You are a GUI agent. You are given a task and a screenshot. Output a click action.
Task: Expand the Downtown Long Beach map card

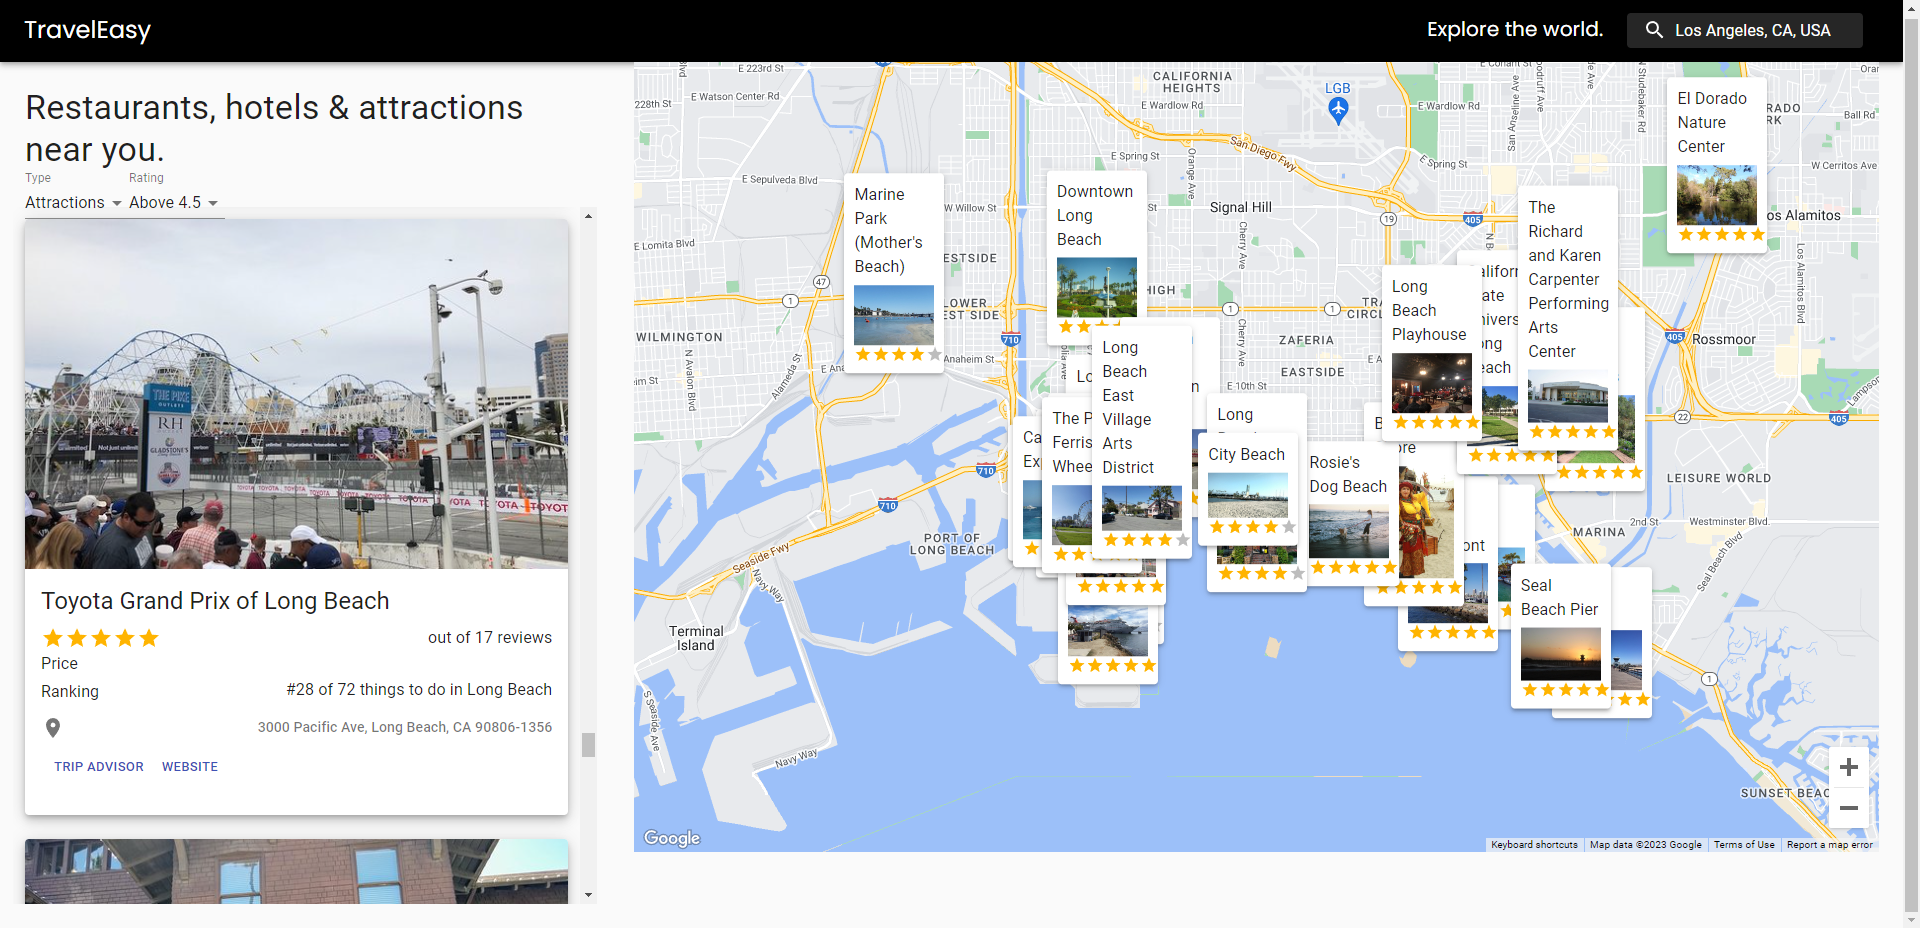pos(1096,215)
